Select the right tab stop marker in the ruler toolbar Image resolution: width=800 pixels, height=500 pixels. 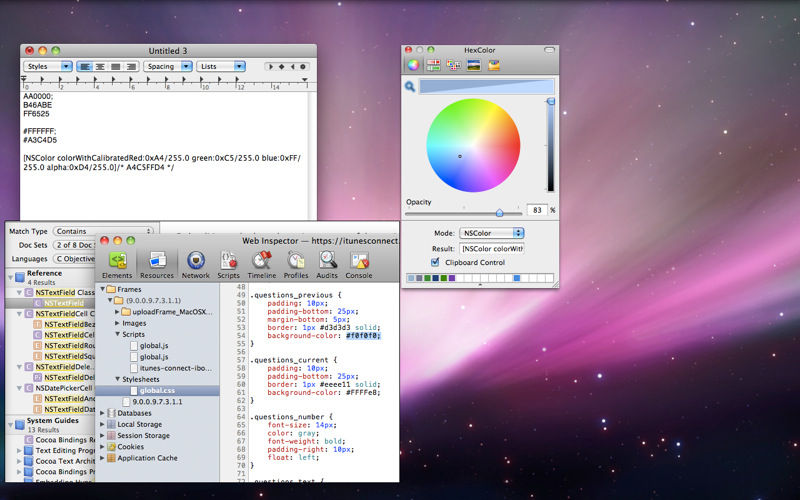click(x=292, y=66)
